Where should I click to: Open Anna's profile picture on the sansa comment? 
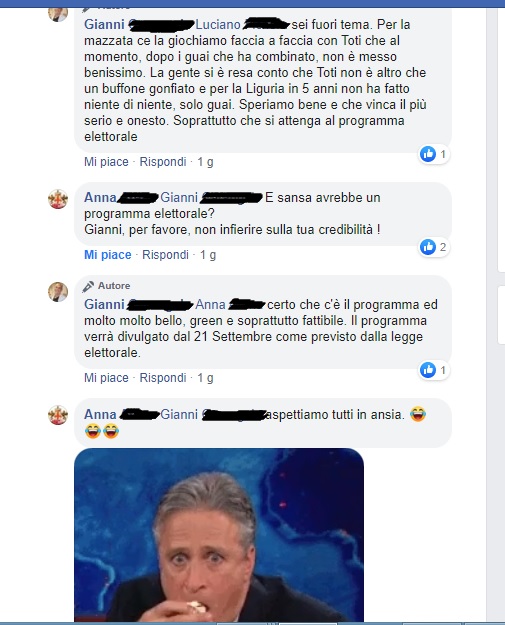point(58,199)
